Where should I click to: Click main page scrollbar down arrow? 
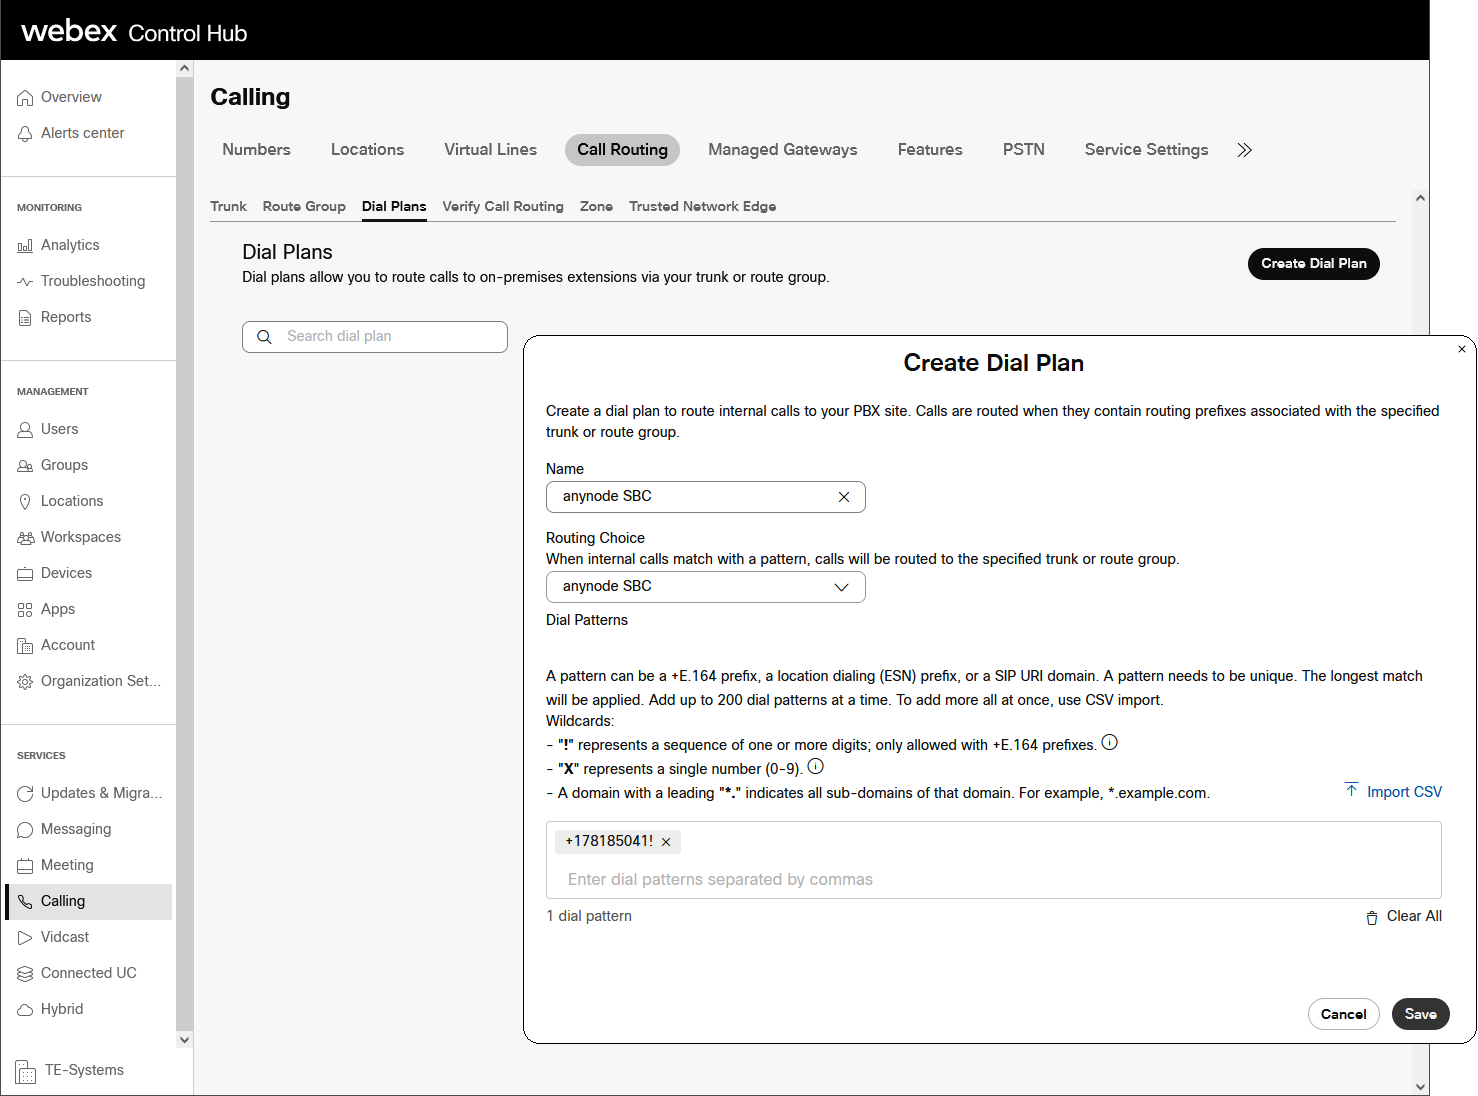pos(1420,1087)
